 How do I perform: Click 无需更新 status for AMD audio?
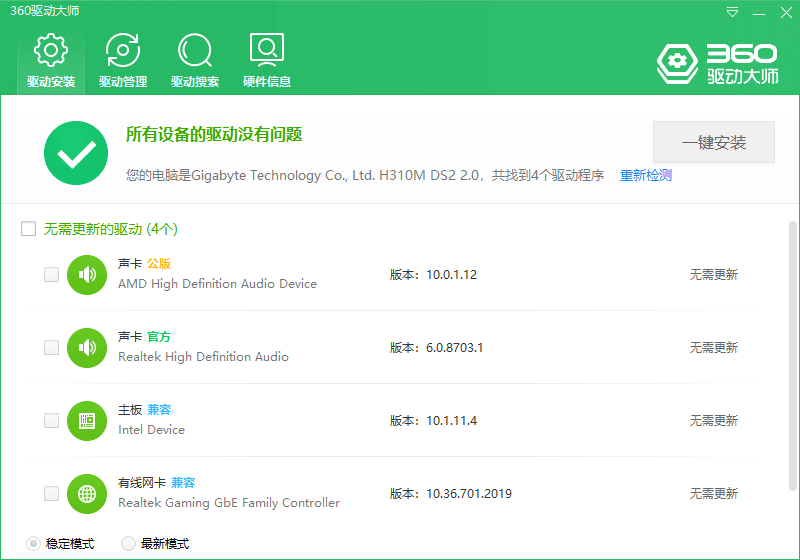click(714, 275)
